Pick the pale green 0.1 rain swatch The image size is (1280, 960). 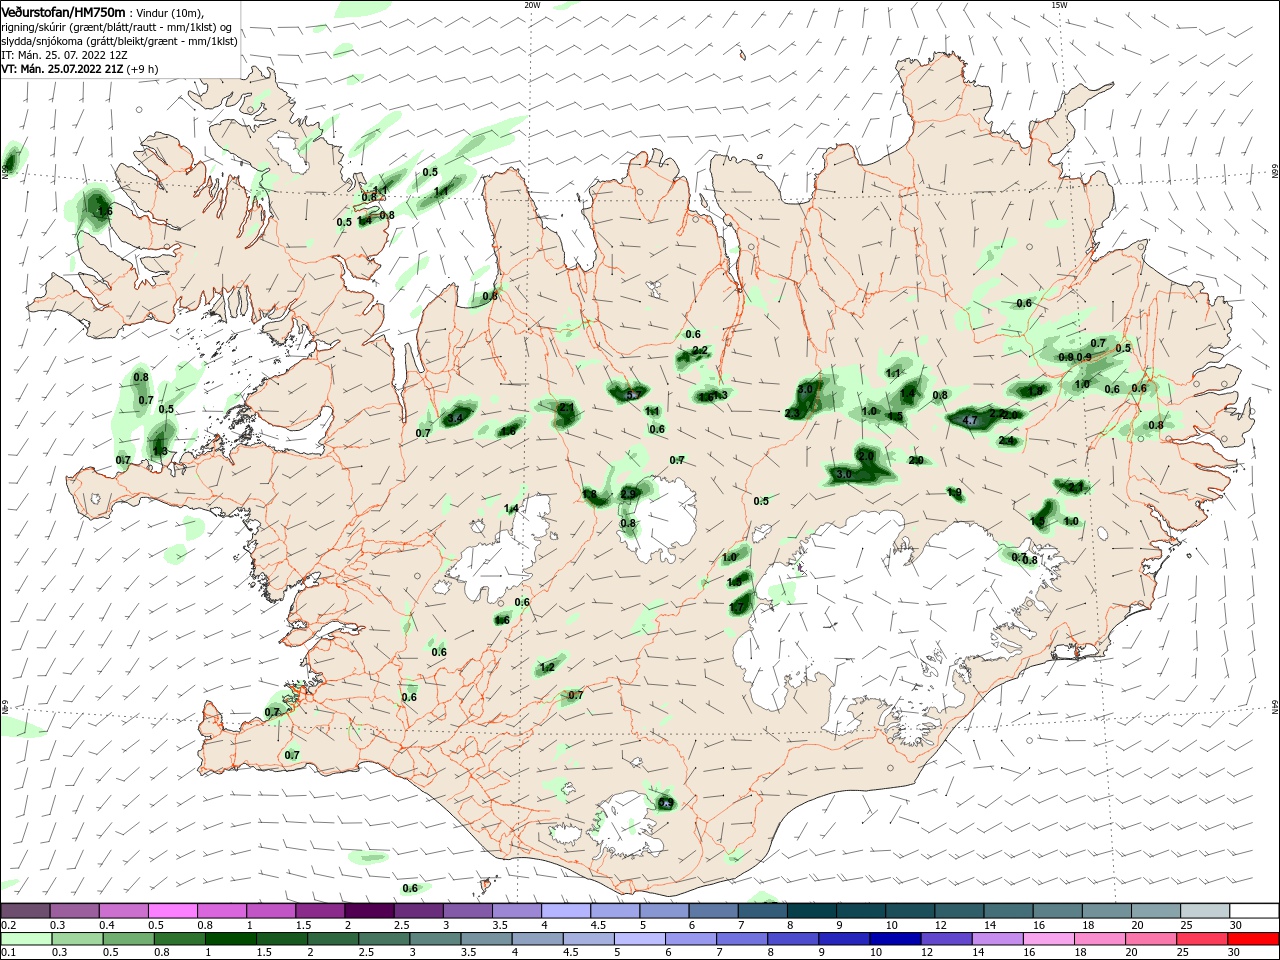(25, 940)
